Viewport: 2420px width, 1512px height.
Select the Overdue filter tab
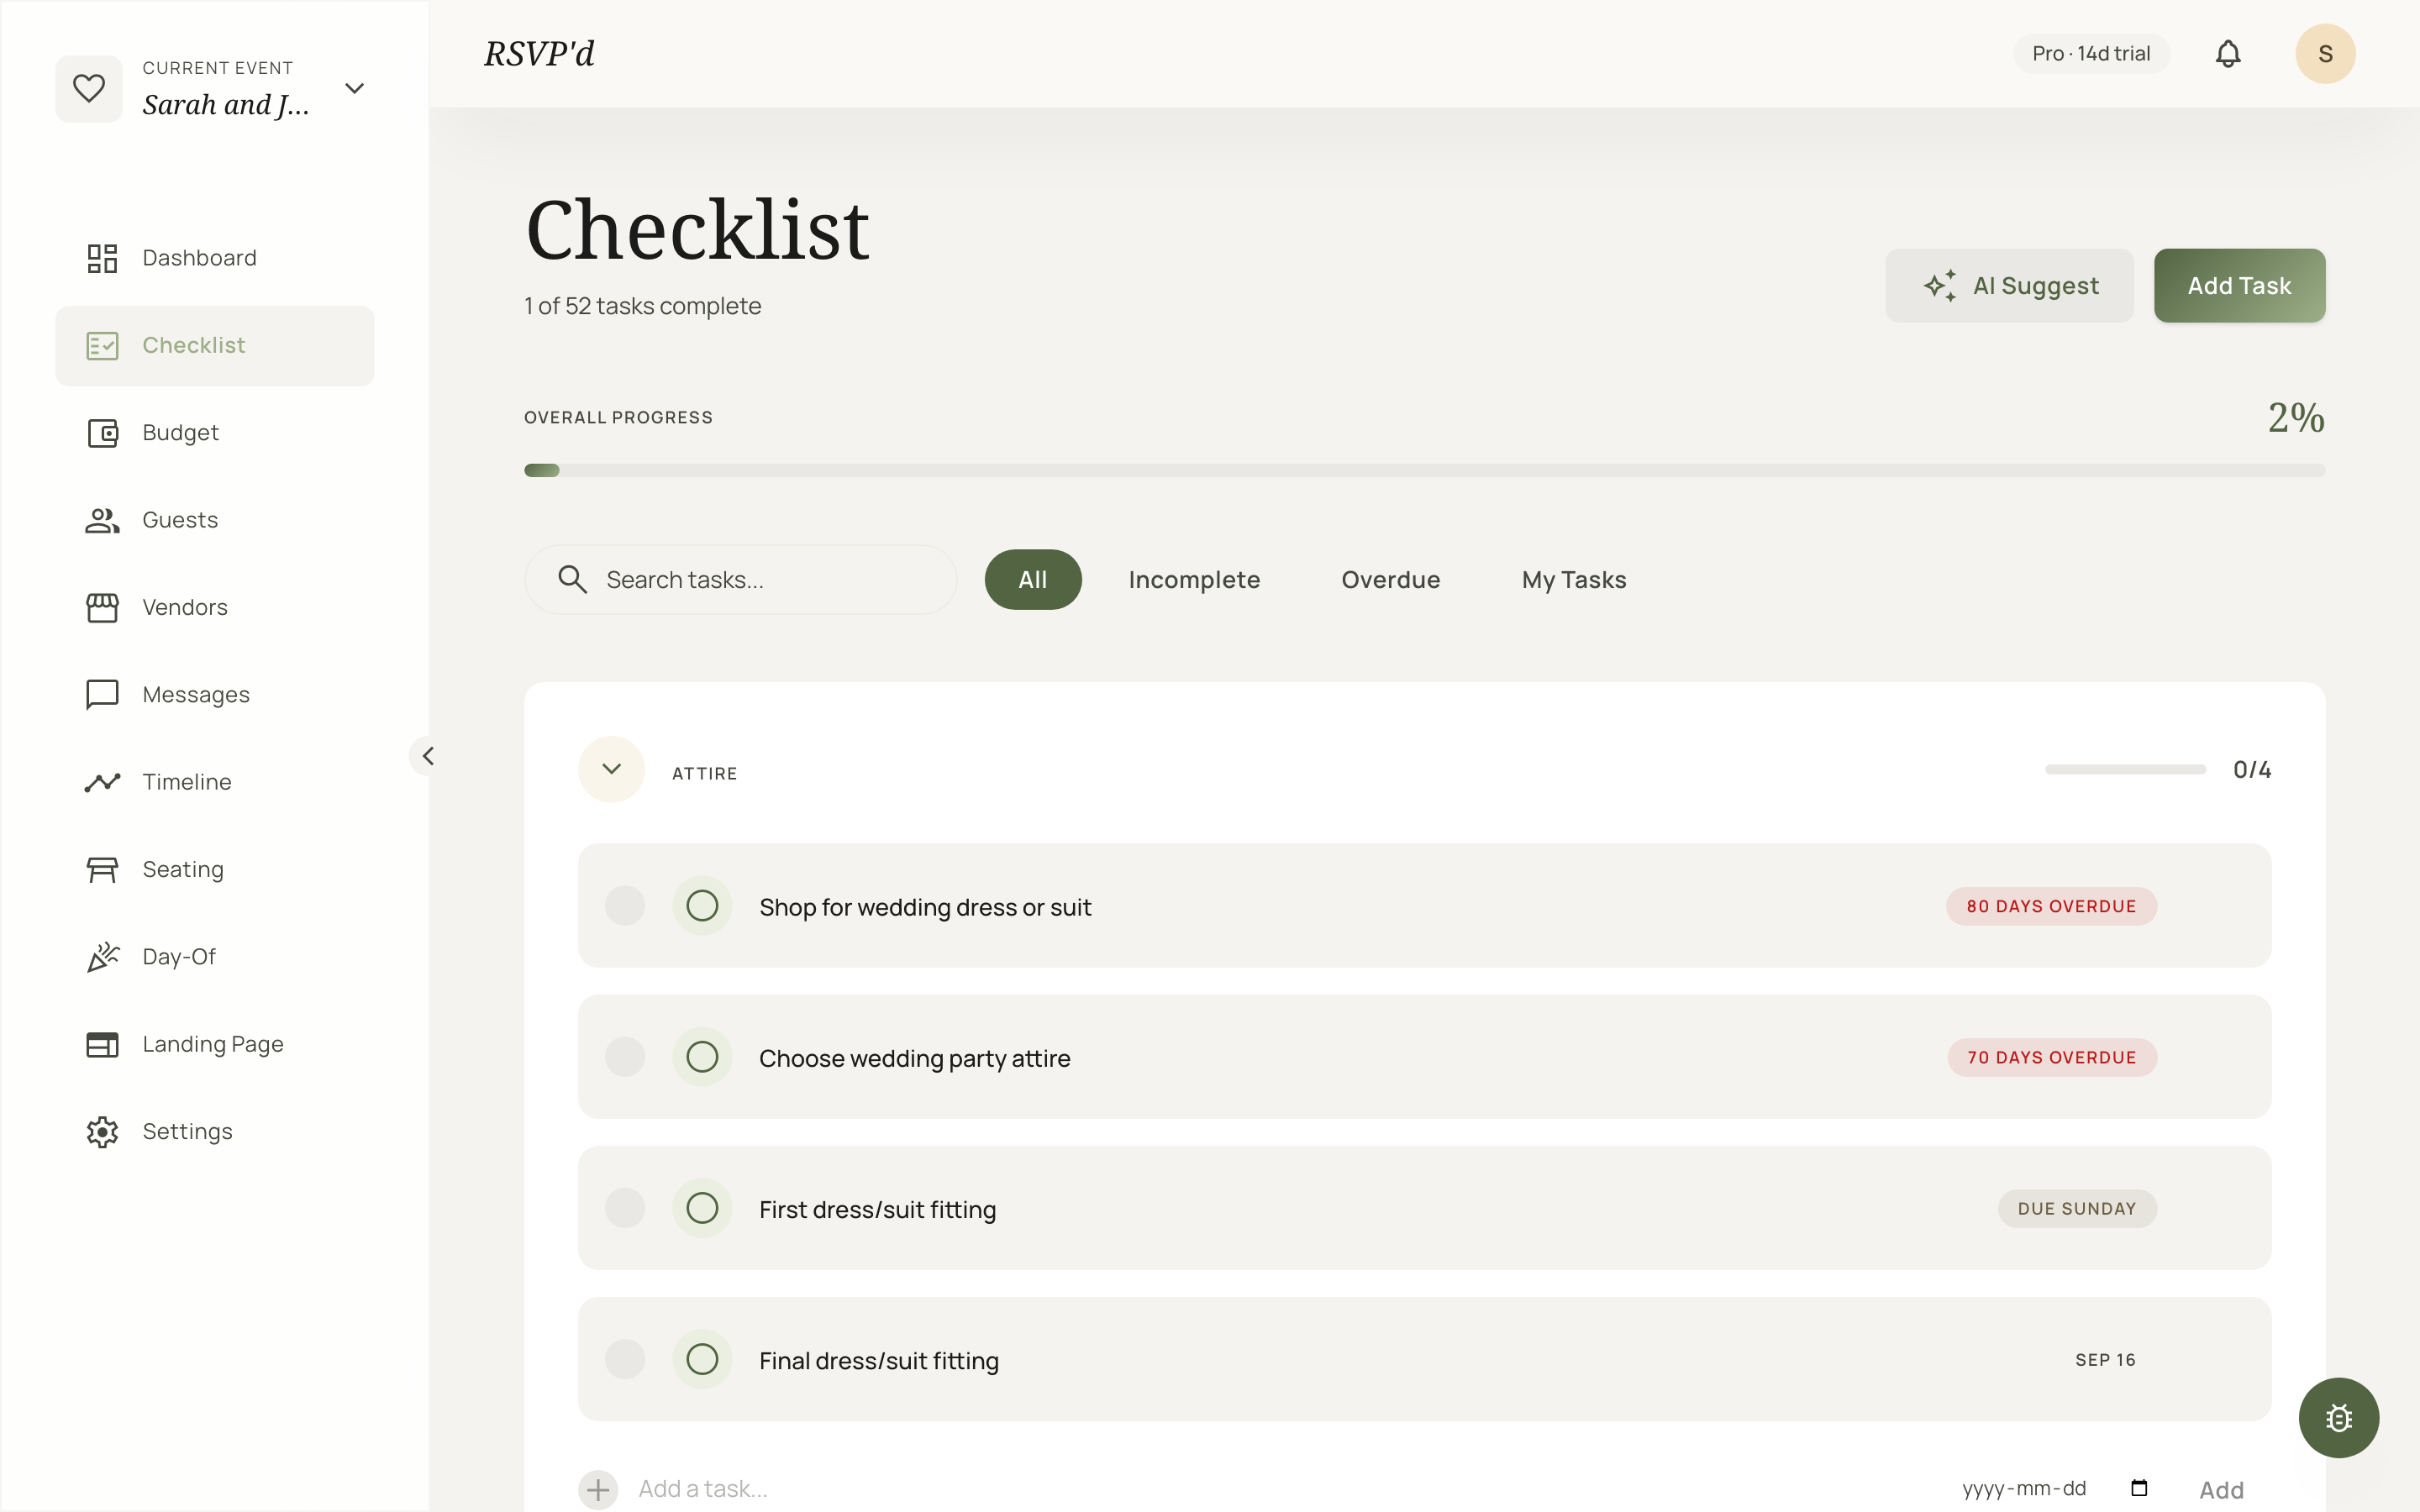[1390, 580]
